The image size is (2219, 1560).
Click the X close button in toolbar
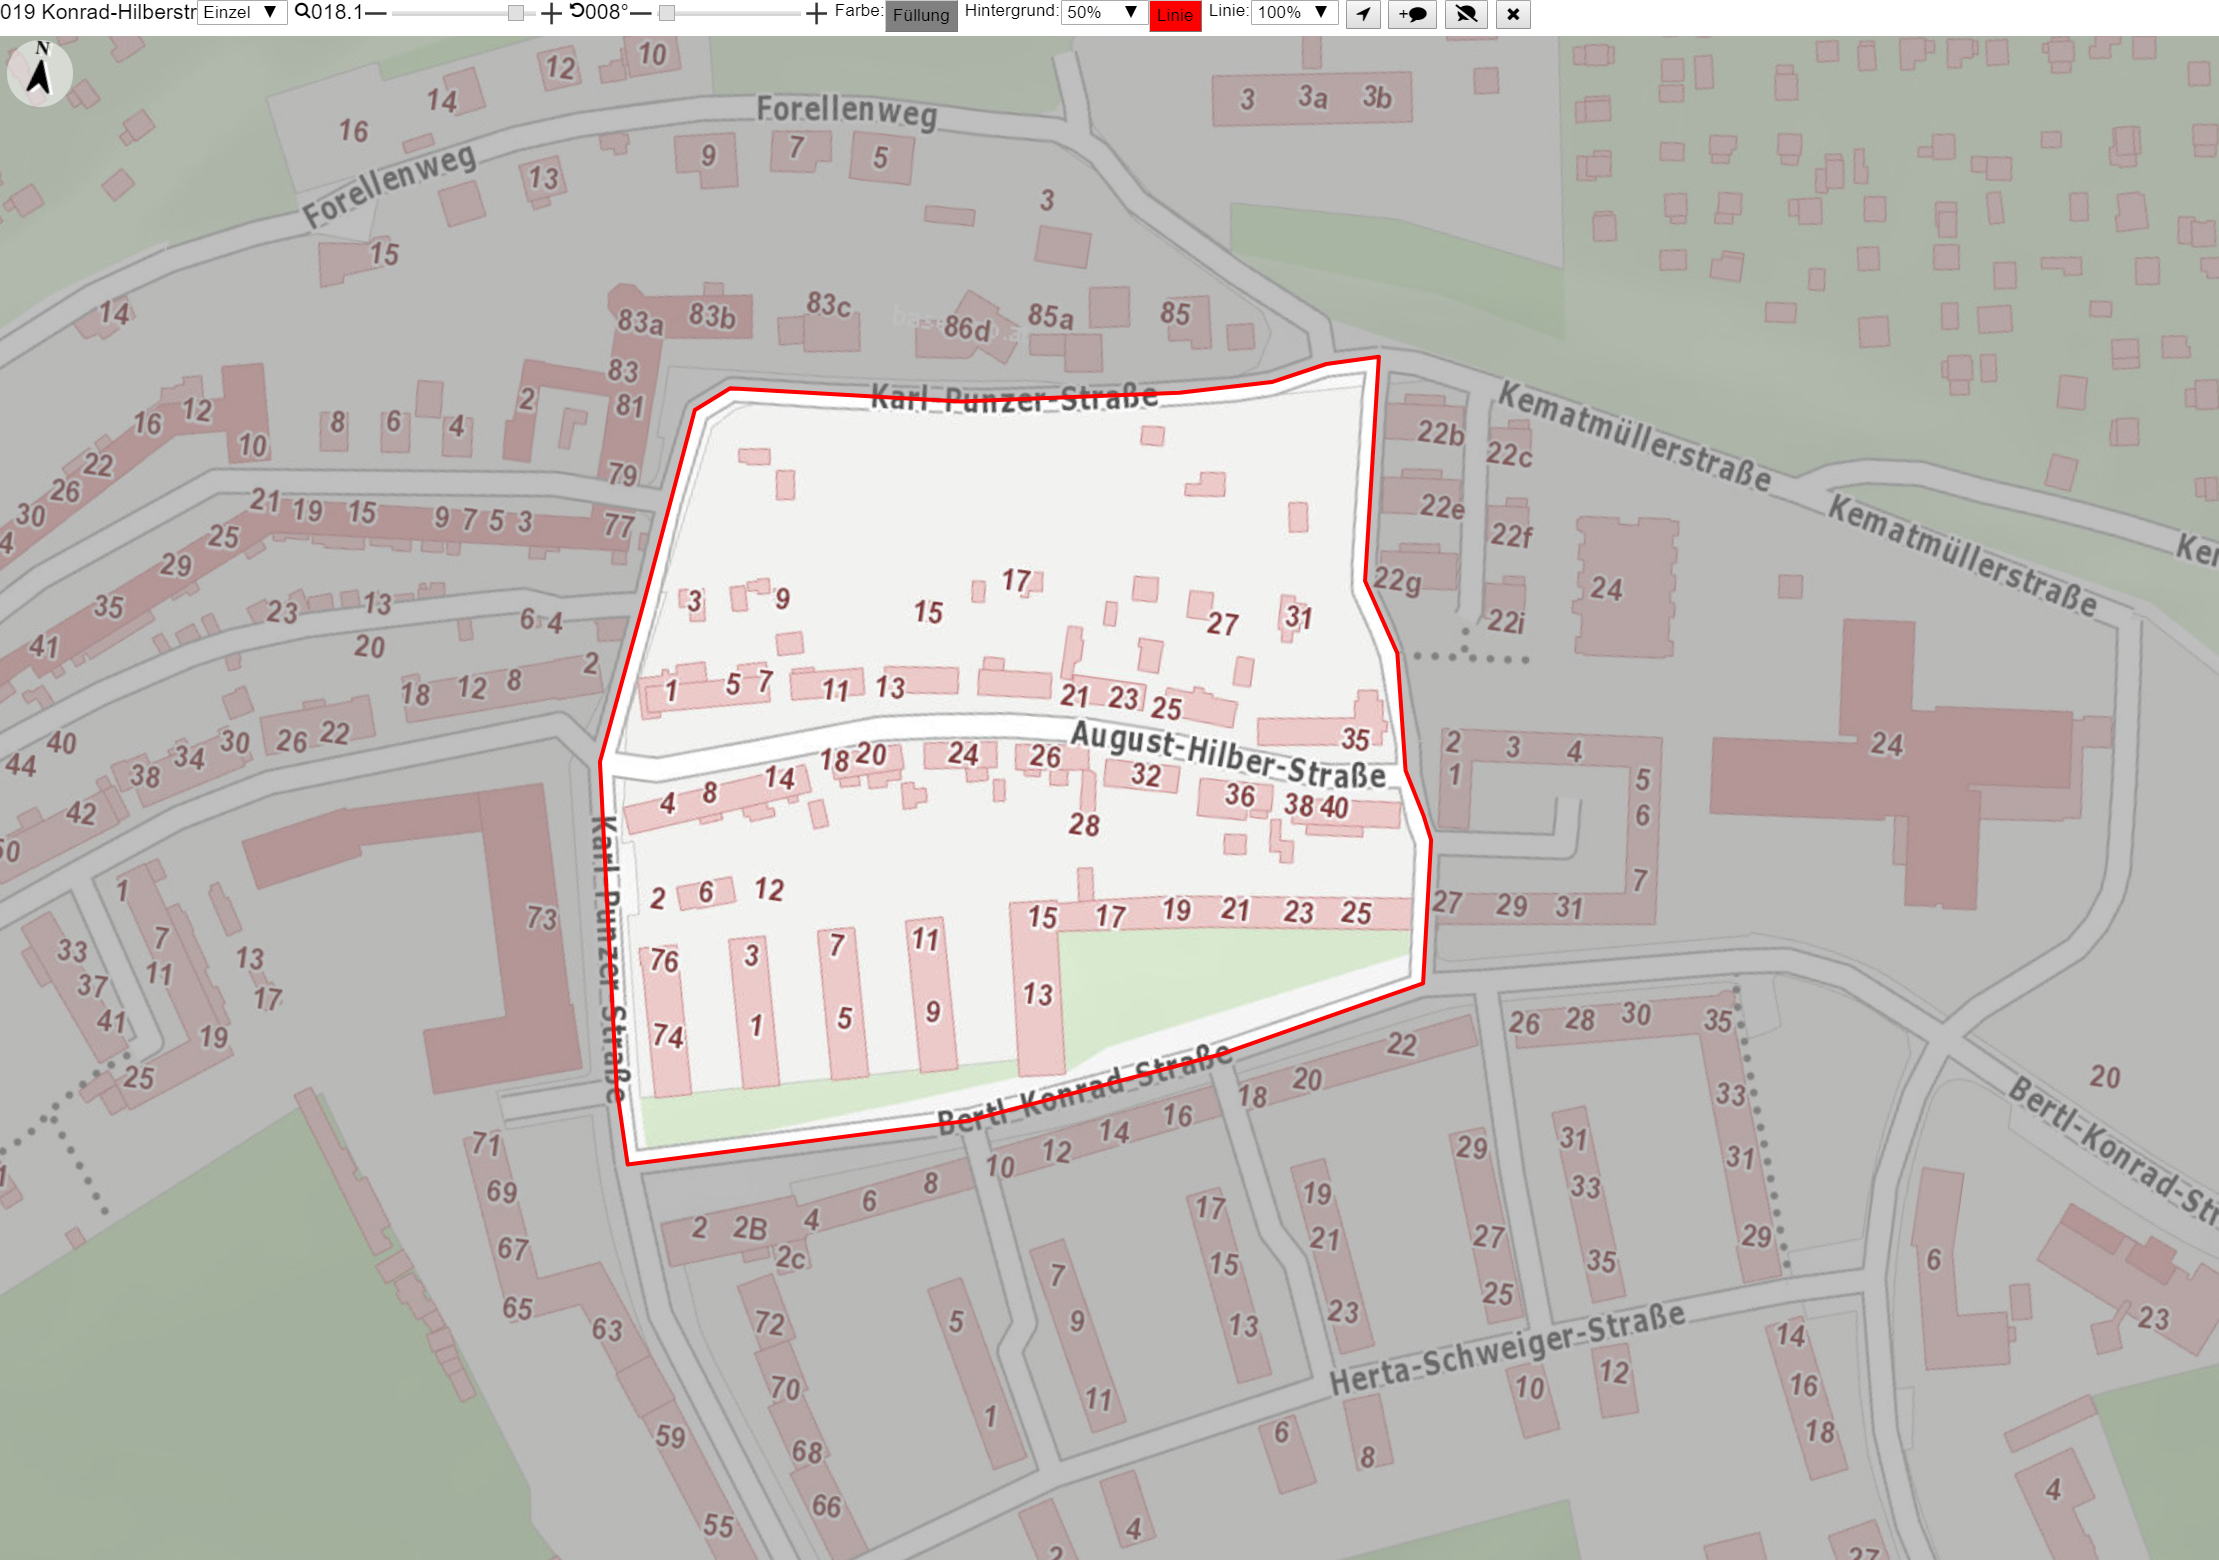click(1513, 14)
